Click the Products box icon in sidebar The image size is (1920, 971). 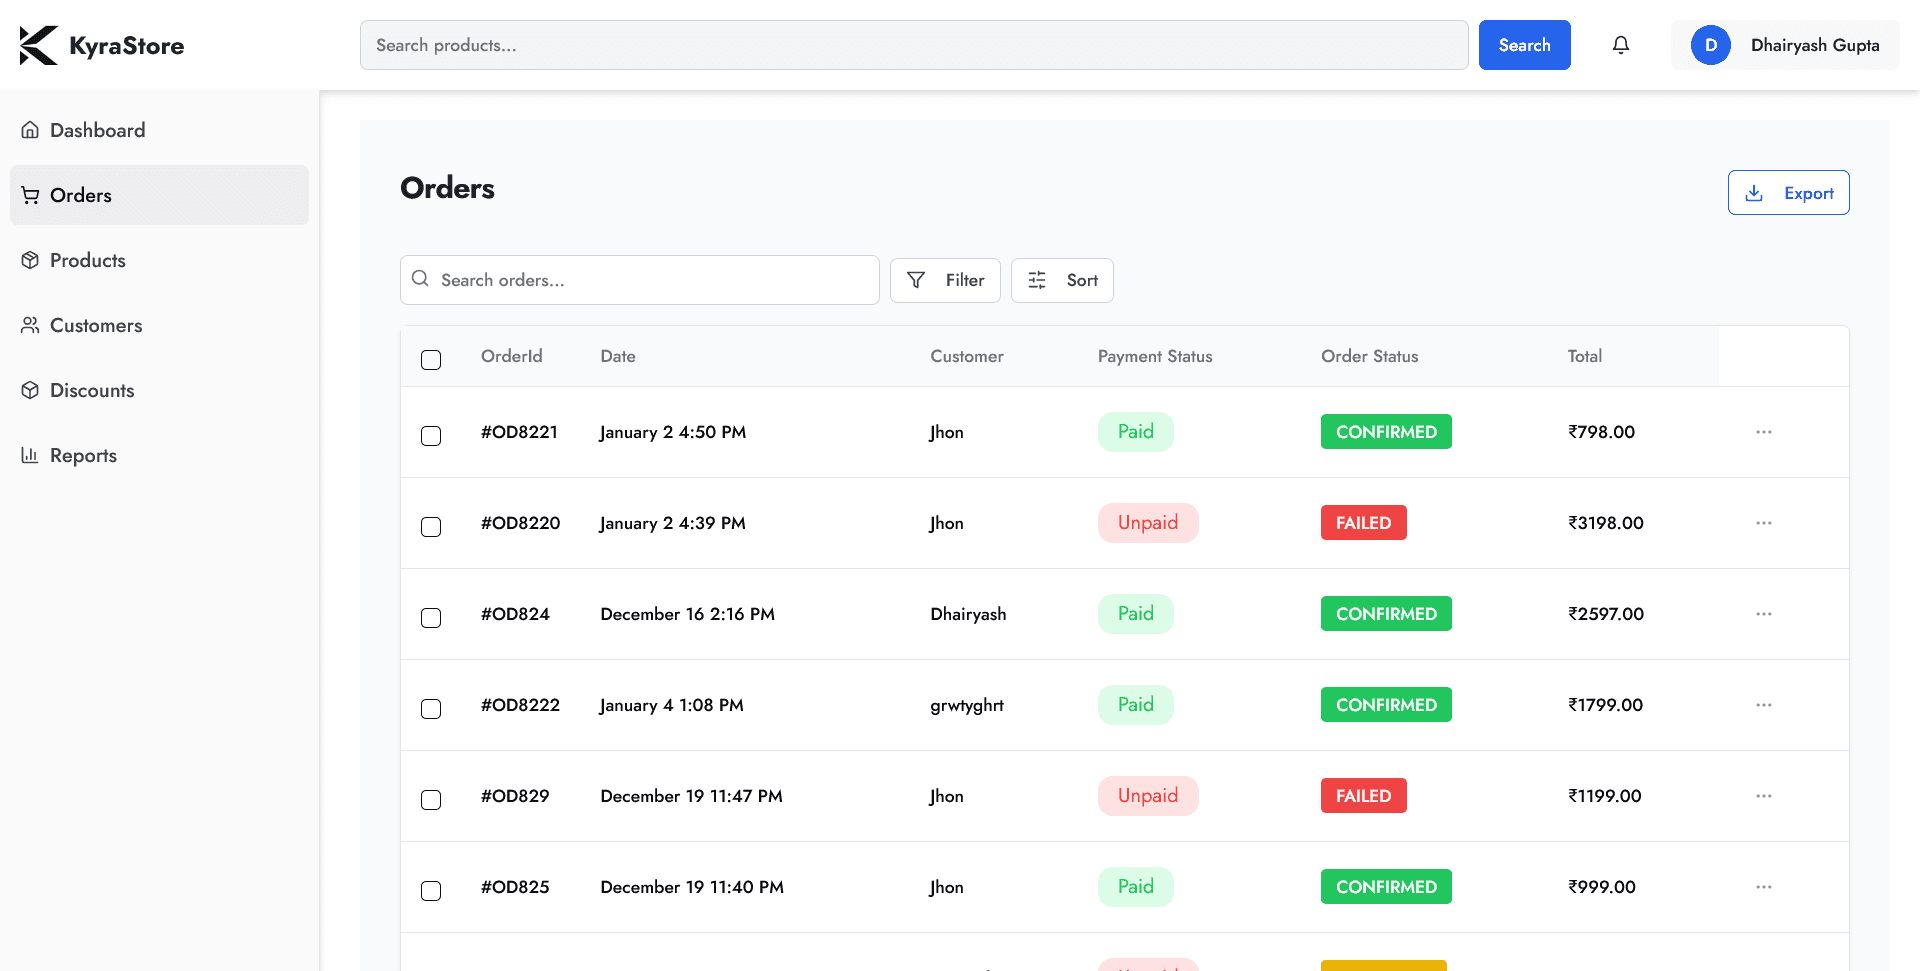point(30,260)
